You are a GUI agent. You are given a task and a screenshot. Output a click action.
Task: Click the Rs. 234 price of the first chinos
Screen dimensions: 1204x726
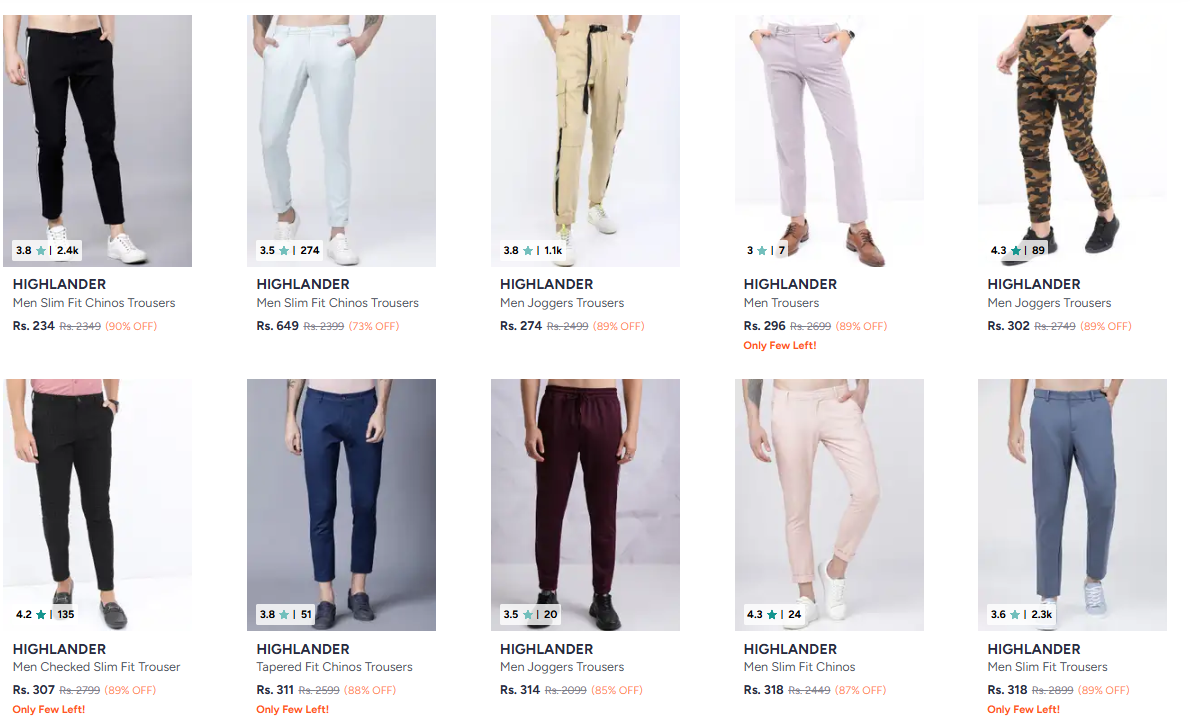[34, 326]
